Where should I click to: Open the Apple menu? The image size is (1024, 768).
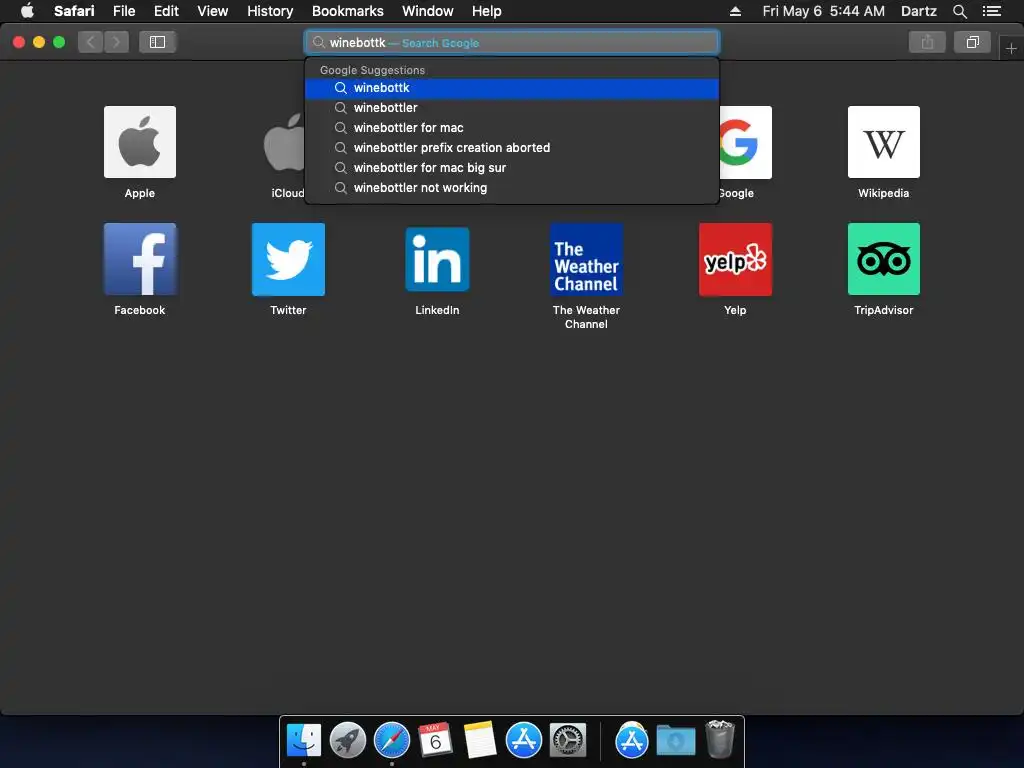[x=27, y=11]
